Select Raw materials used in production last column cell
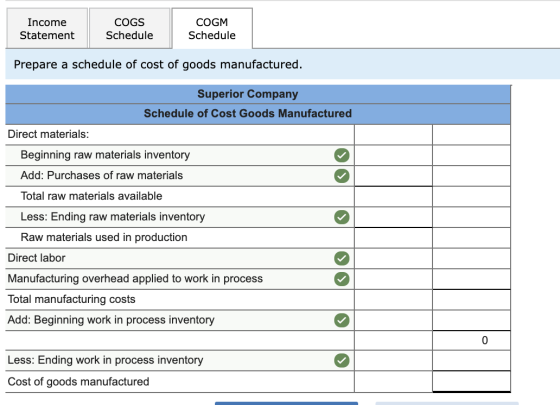 (x=471, y=238)
